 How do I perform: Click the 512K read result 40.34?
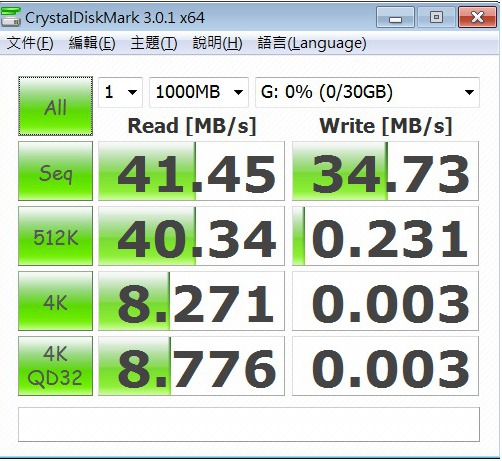191,236
